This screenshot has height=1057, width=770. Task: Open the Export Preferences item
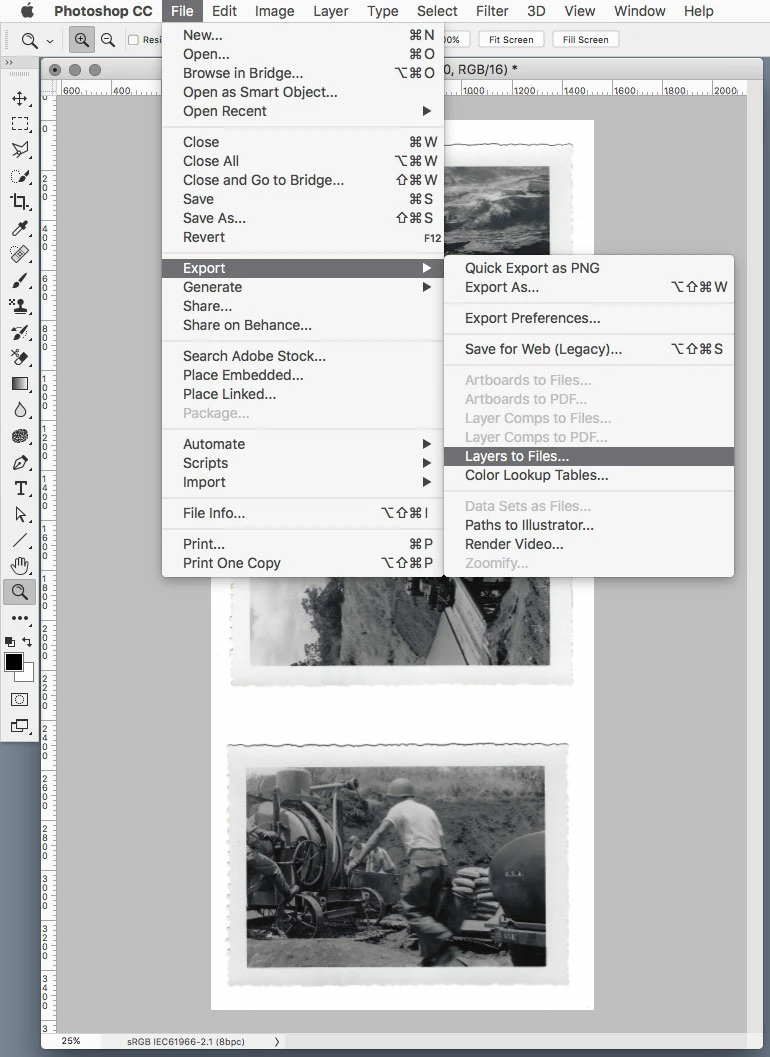tap(589, 318)
